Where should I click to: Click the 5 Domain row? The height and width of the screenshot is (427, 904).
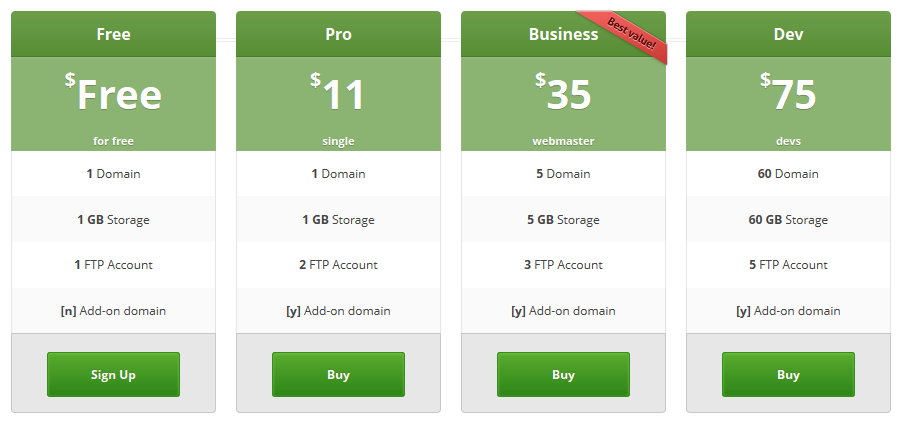(563, 173)
